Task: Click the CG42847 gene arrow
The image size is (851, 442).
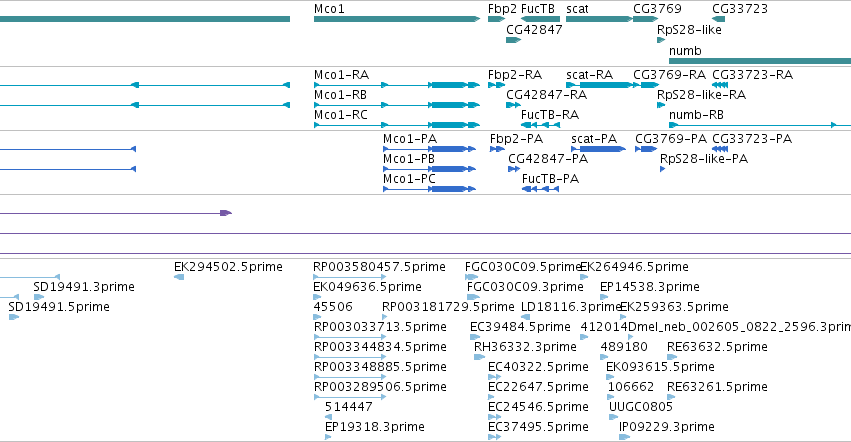Action: (x=513, y=40)
